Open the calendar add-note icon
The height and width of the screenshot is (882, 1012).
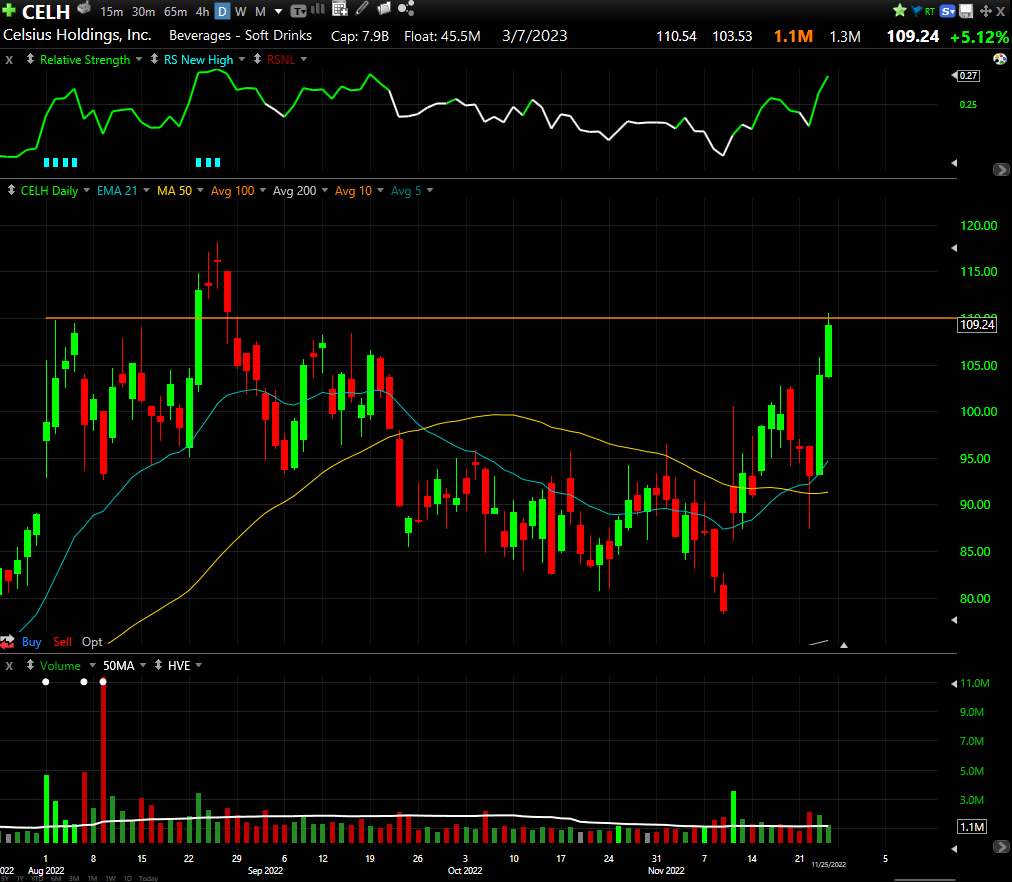[339, 8]
